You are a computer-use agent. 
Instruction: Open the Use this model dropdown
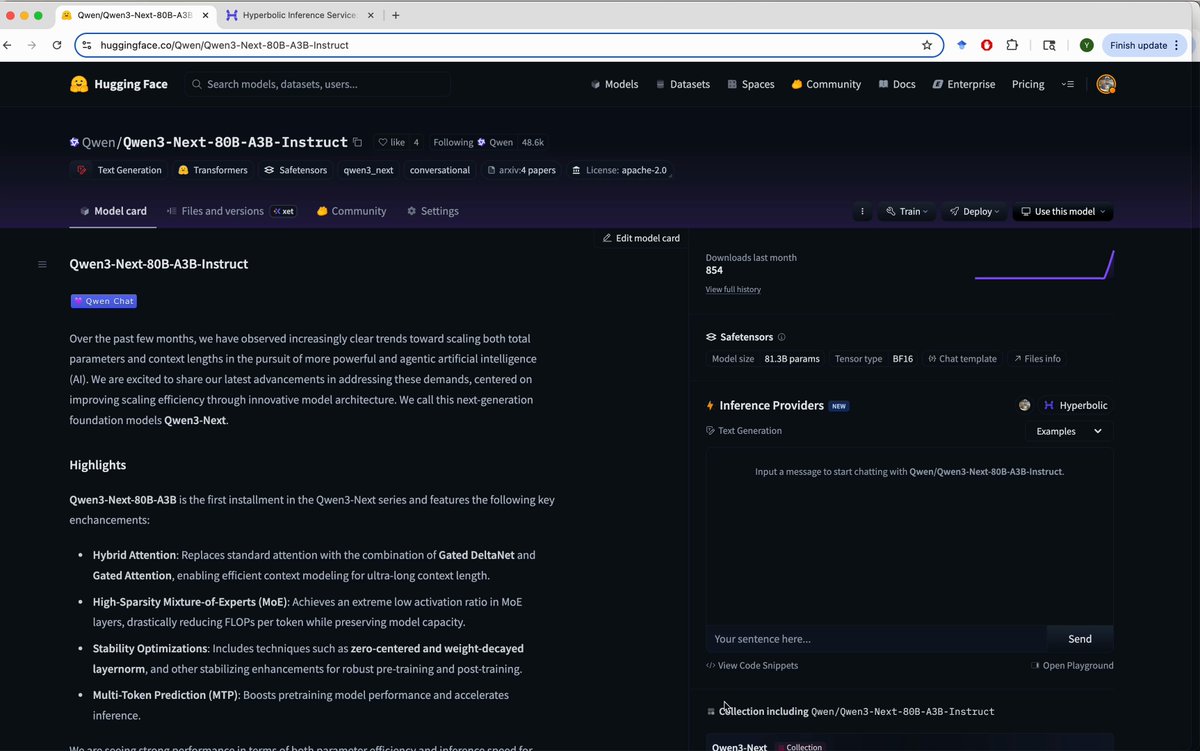pos(1063,212)
